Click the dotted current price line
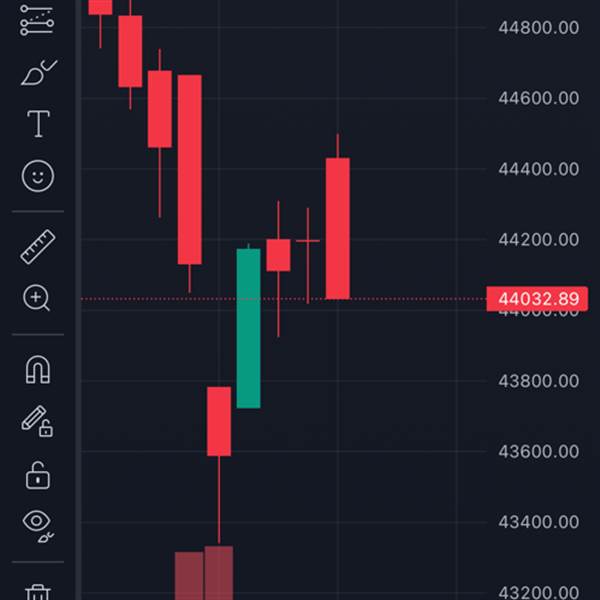This screenshot has height=600, width=600. [283, 299]
